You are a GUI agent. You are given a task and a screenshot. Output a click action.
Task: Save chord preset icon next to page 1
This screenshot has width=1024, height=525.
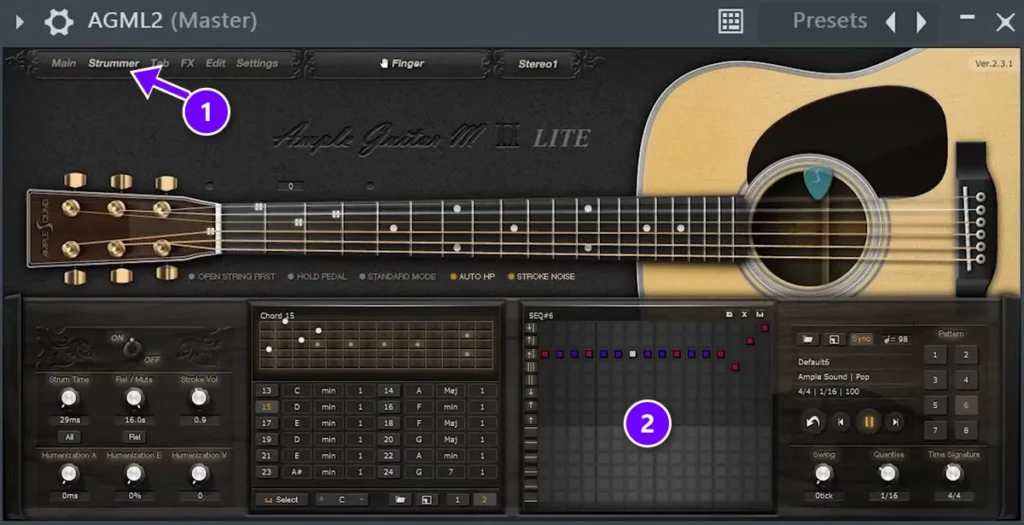tap(426, 500)
